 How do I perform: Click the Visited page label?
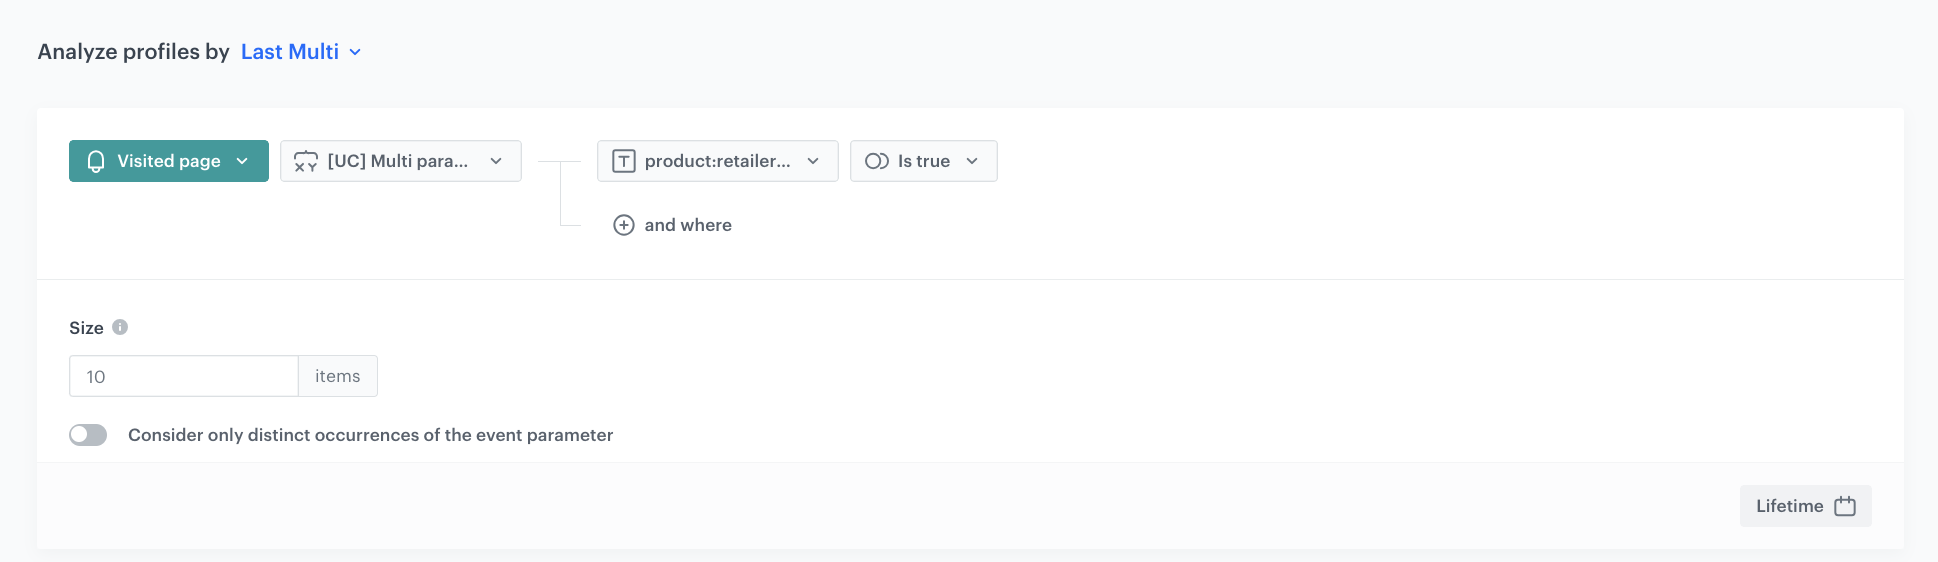click(x=168, y=161)
